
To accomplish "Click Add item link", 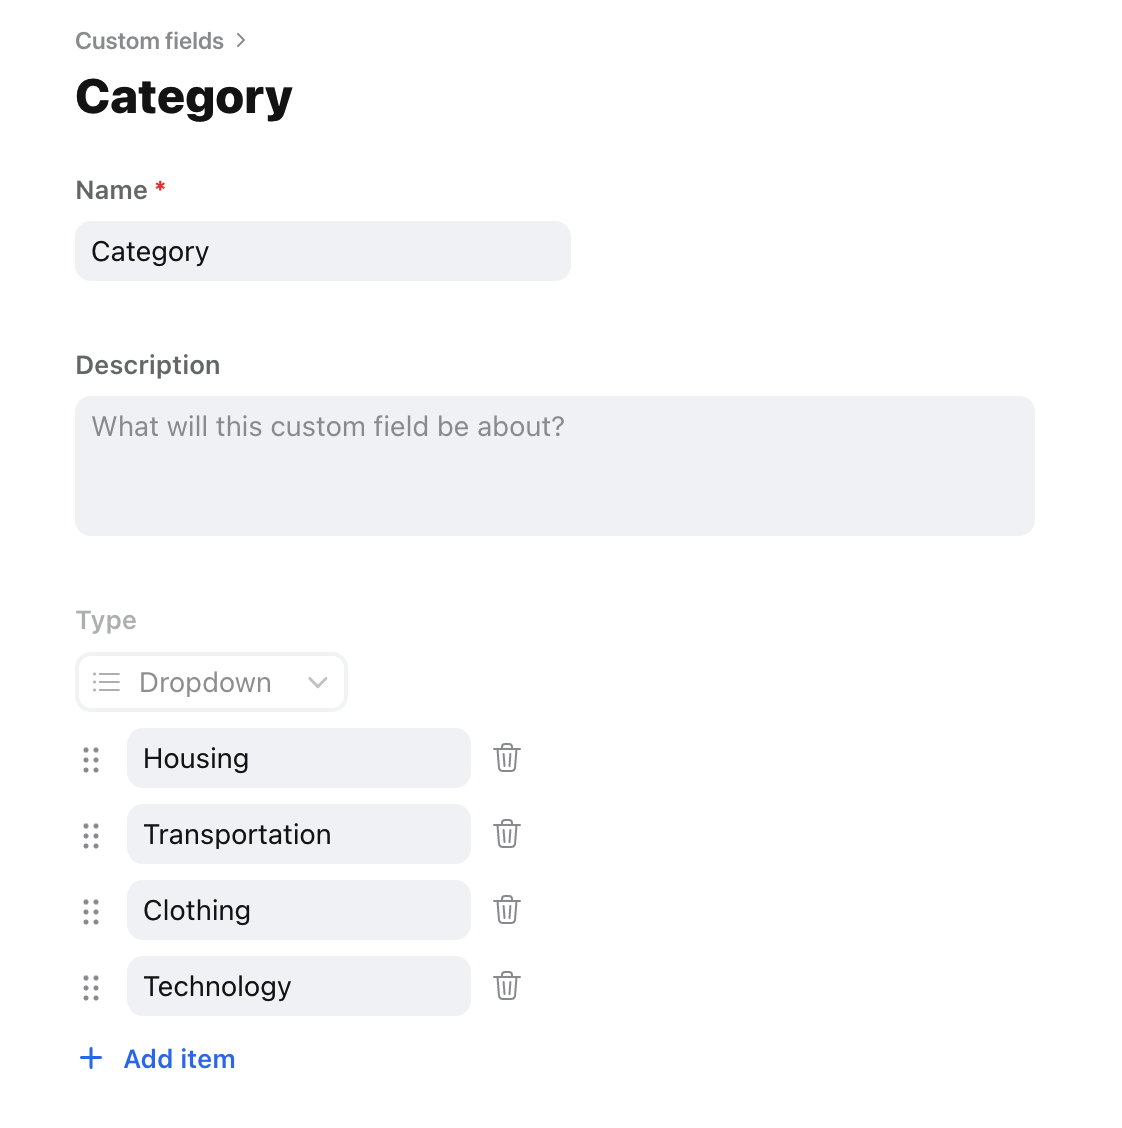I will coord(179,1059).
